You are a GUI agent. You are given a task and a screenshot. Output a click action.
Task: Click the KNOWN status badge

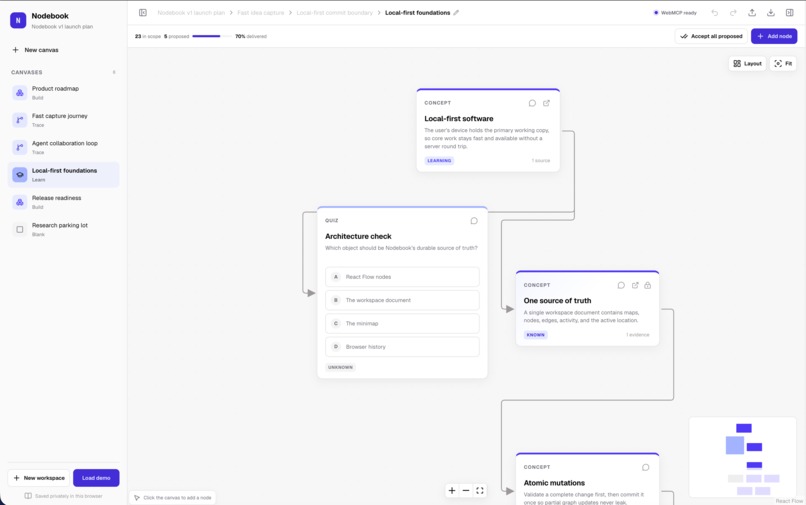pos(535,335)
